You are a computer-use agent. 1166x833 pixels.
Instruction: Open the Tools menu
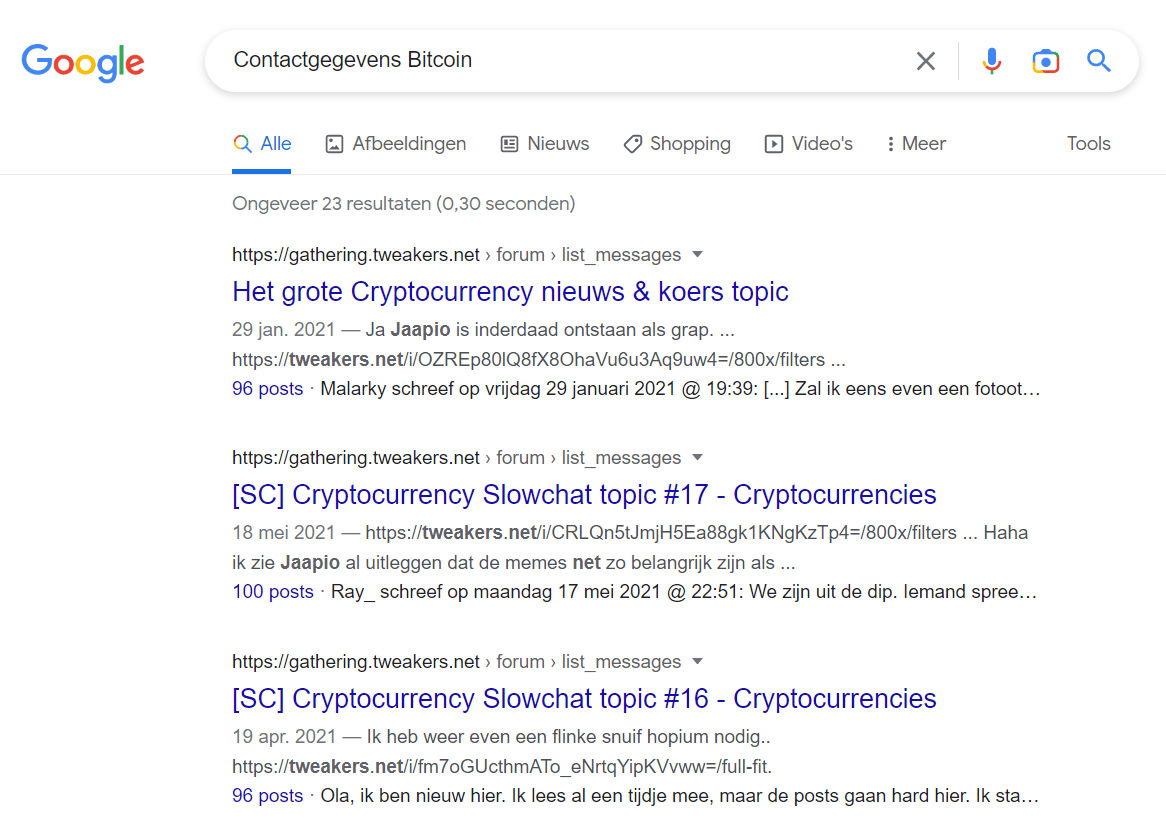pos(1088,143)
